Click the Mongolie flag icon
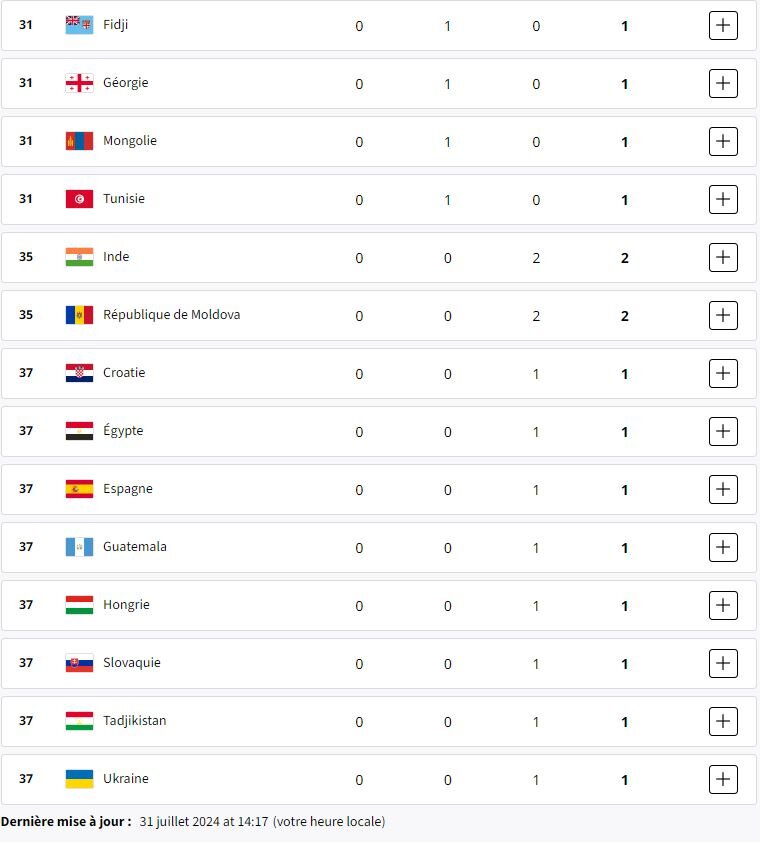Image resolution: width=760 pixels, height=842 pixels. click(x=79, y=140)
